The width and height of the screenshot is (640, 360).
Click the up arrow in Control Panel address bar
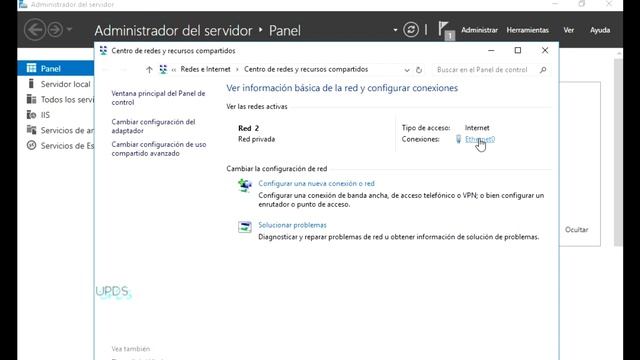point(149,70)
